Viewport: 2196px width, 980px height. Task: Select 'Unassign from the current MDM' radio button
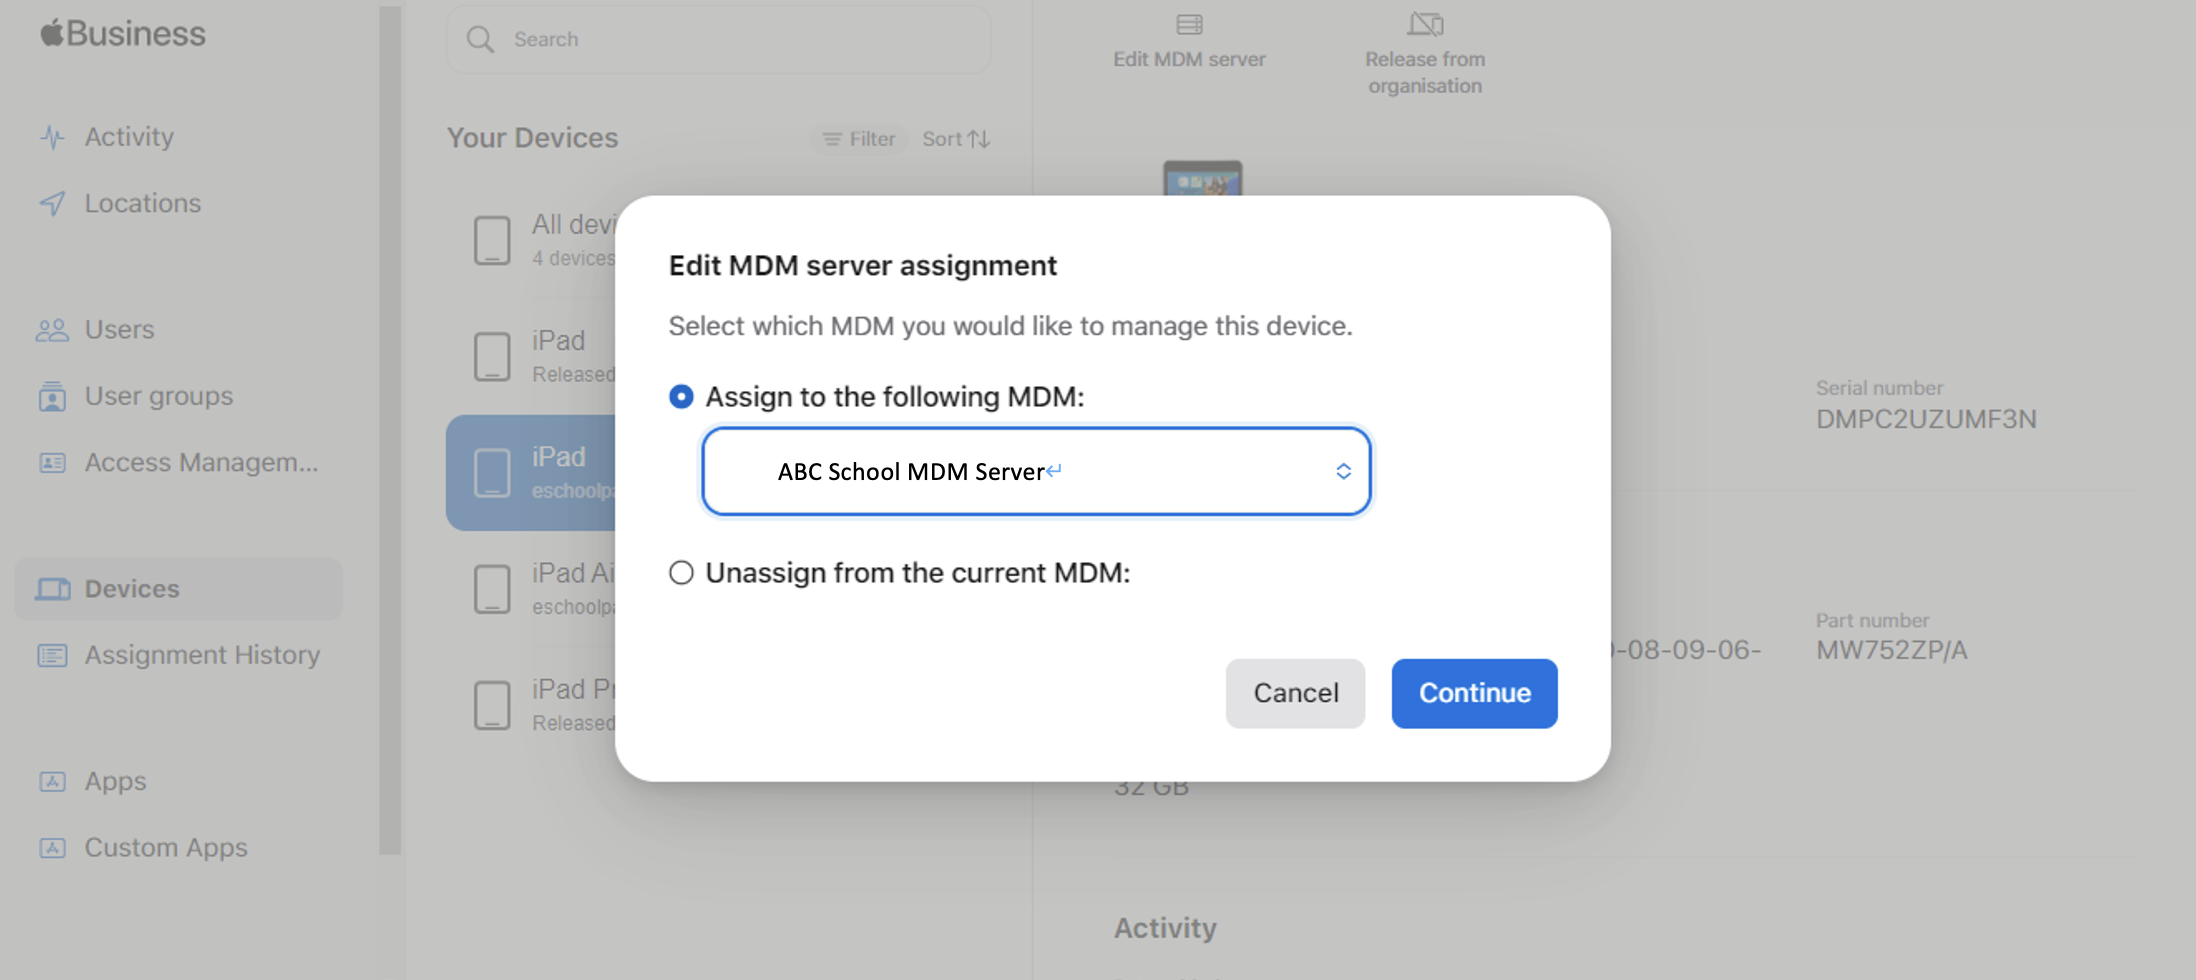click(x=681, y=573)
